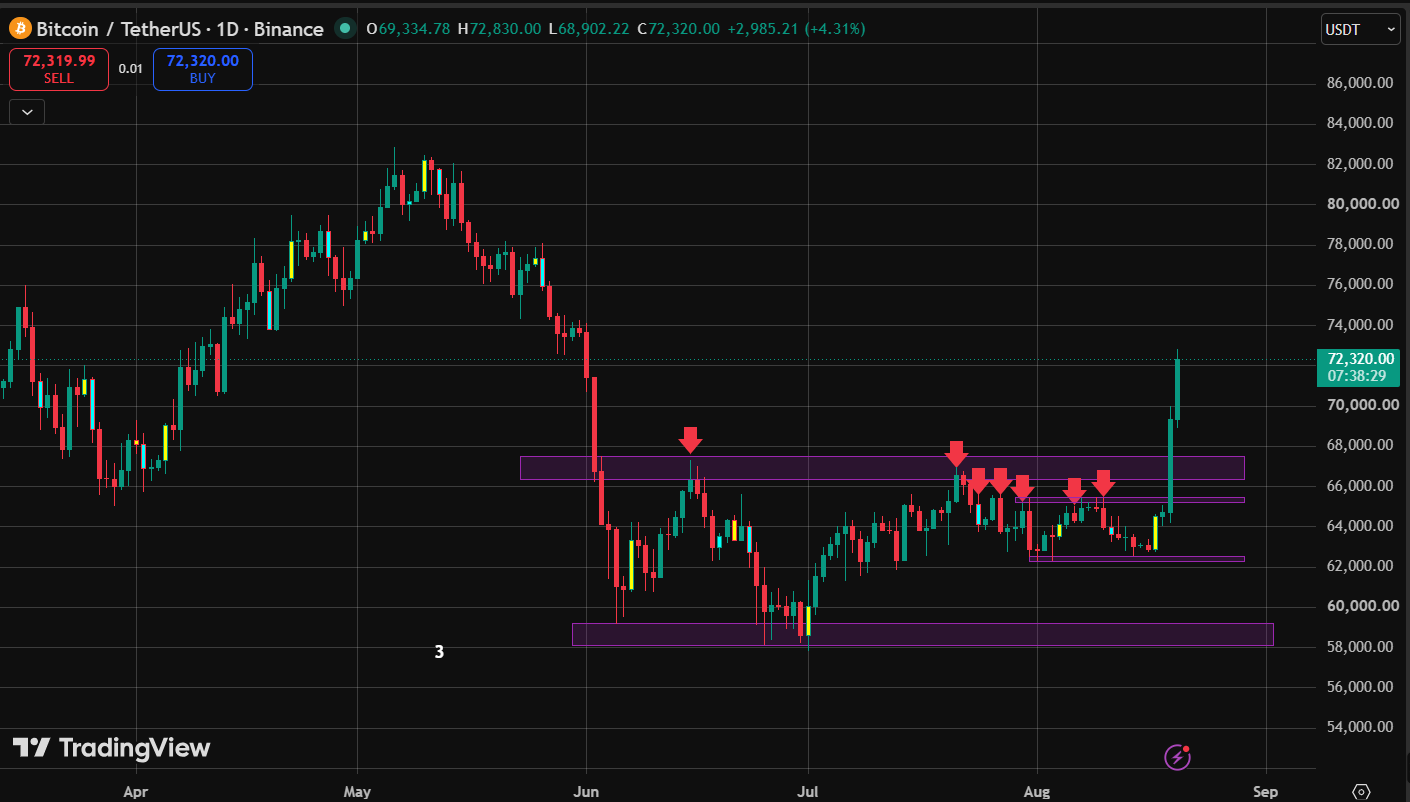Click the 64,000.00 price axis label
1410x802 pixels.
tap(1360, 526)
